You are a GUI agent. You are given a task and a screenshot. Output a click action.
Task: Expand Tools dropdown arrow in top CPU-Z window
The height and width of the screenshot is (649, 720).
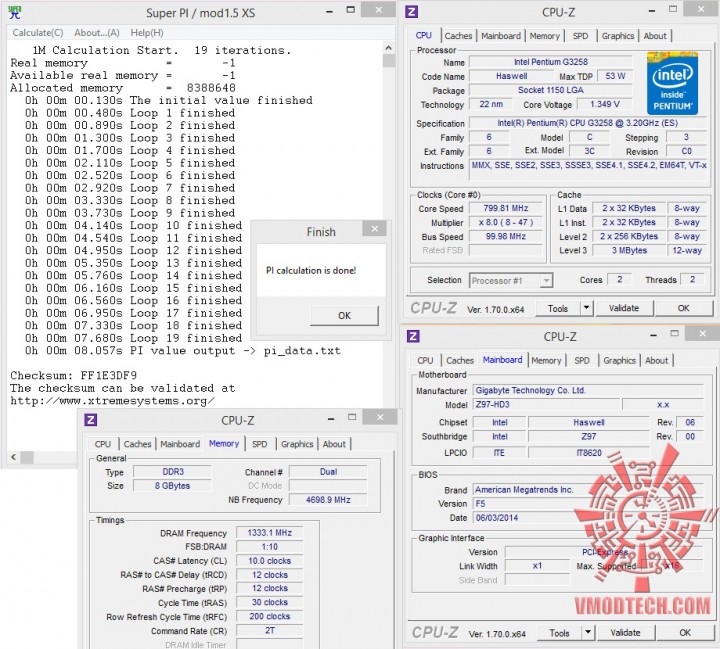point(587,309)
